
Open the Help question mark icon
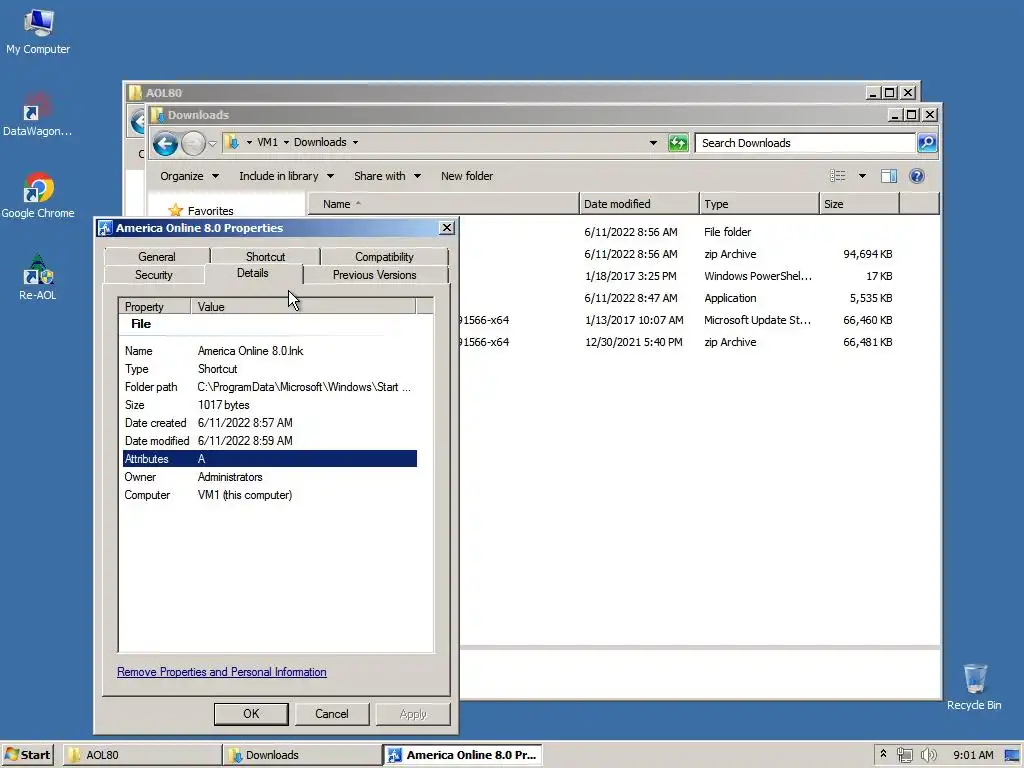[916, 176]
